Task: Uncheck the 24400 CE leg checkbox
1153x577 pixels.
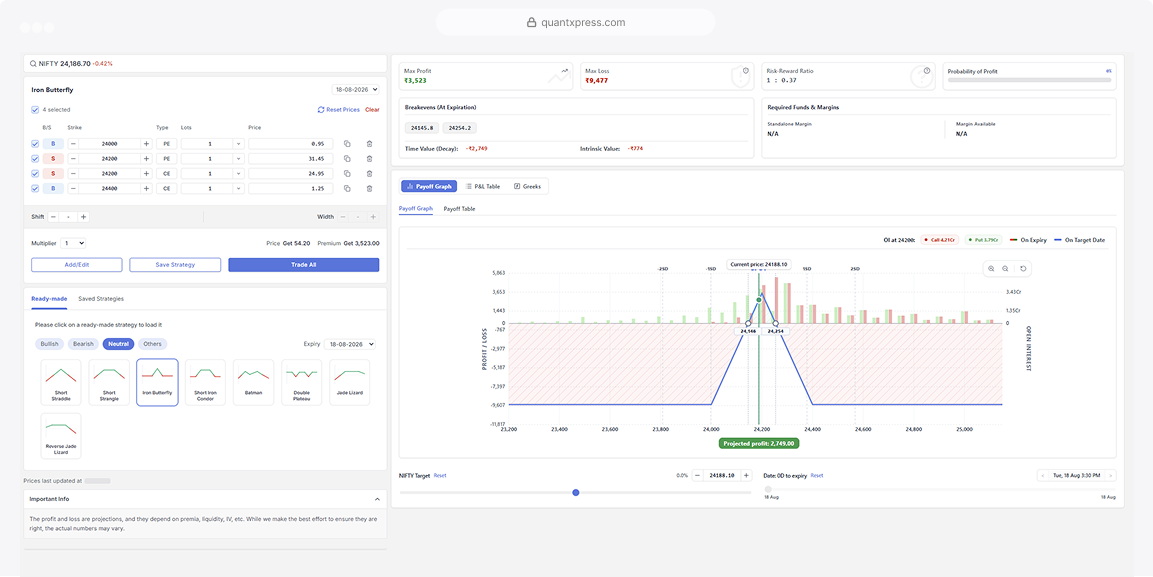Action: 35,189
